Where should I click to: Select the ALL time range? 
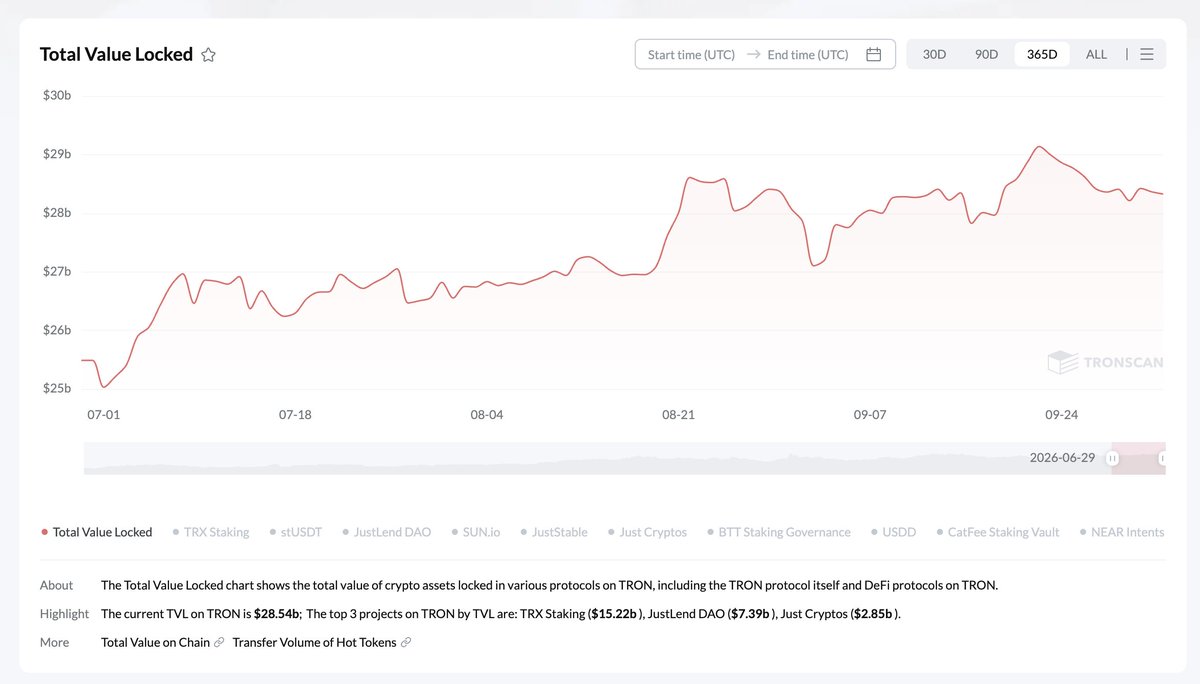[1096, 54]
